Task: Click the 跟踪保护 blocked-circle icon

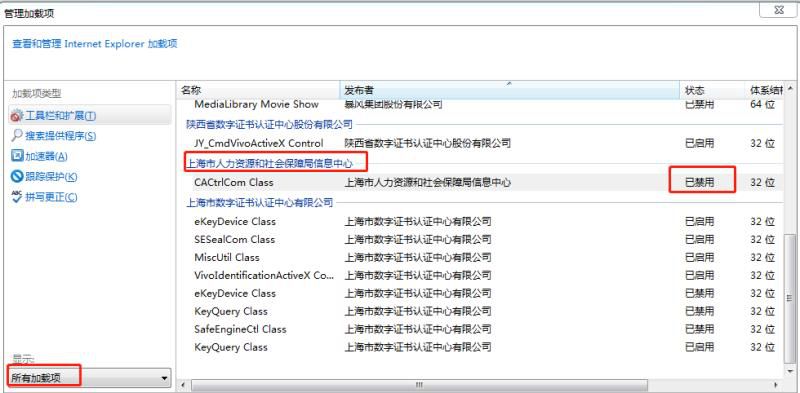Action: pos(17,177)
